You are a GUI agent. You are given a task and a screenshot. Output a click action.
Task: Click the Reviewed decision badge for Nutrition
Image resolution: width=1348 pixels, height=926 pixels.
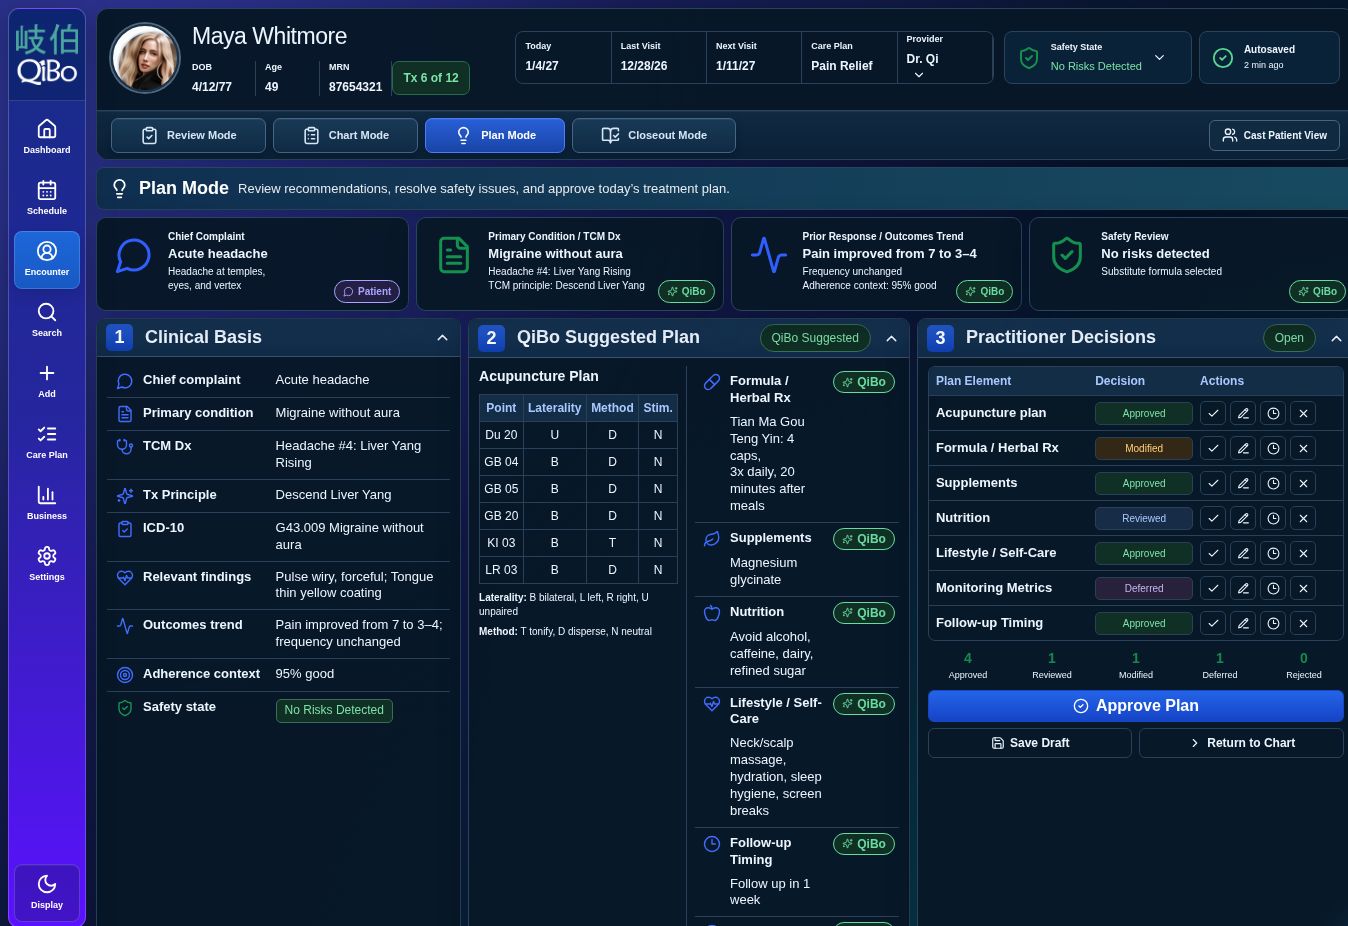[1144, 518]
